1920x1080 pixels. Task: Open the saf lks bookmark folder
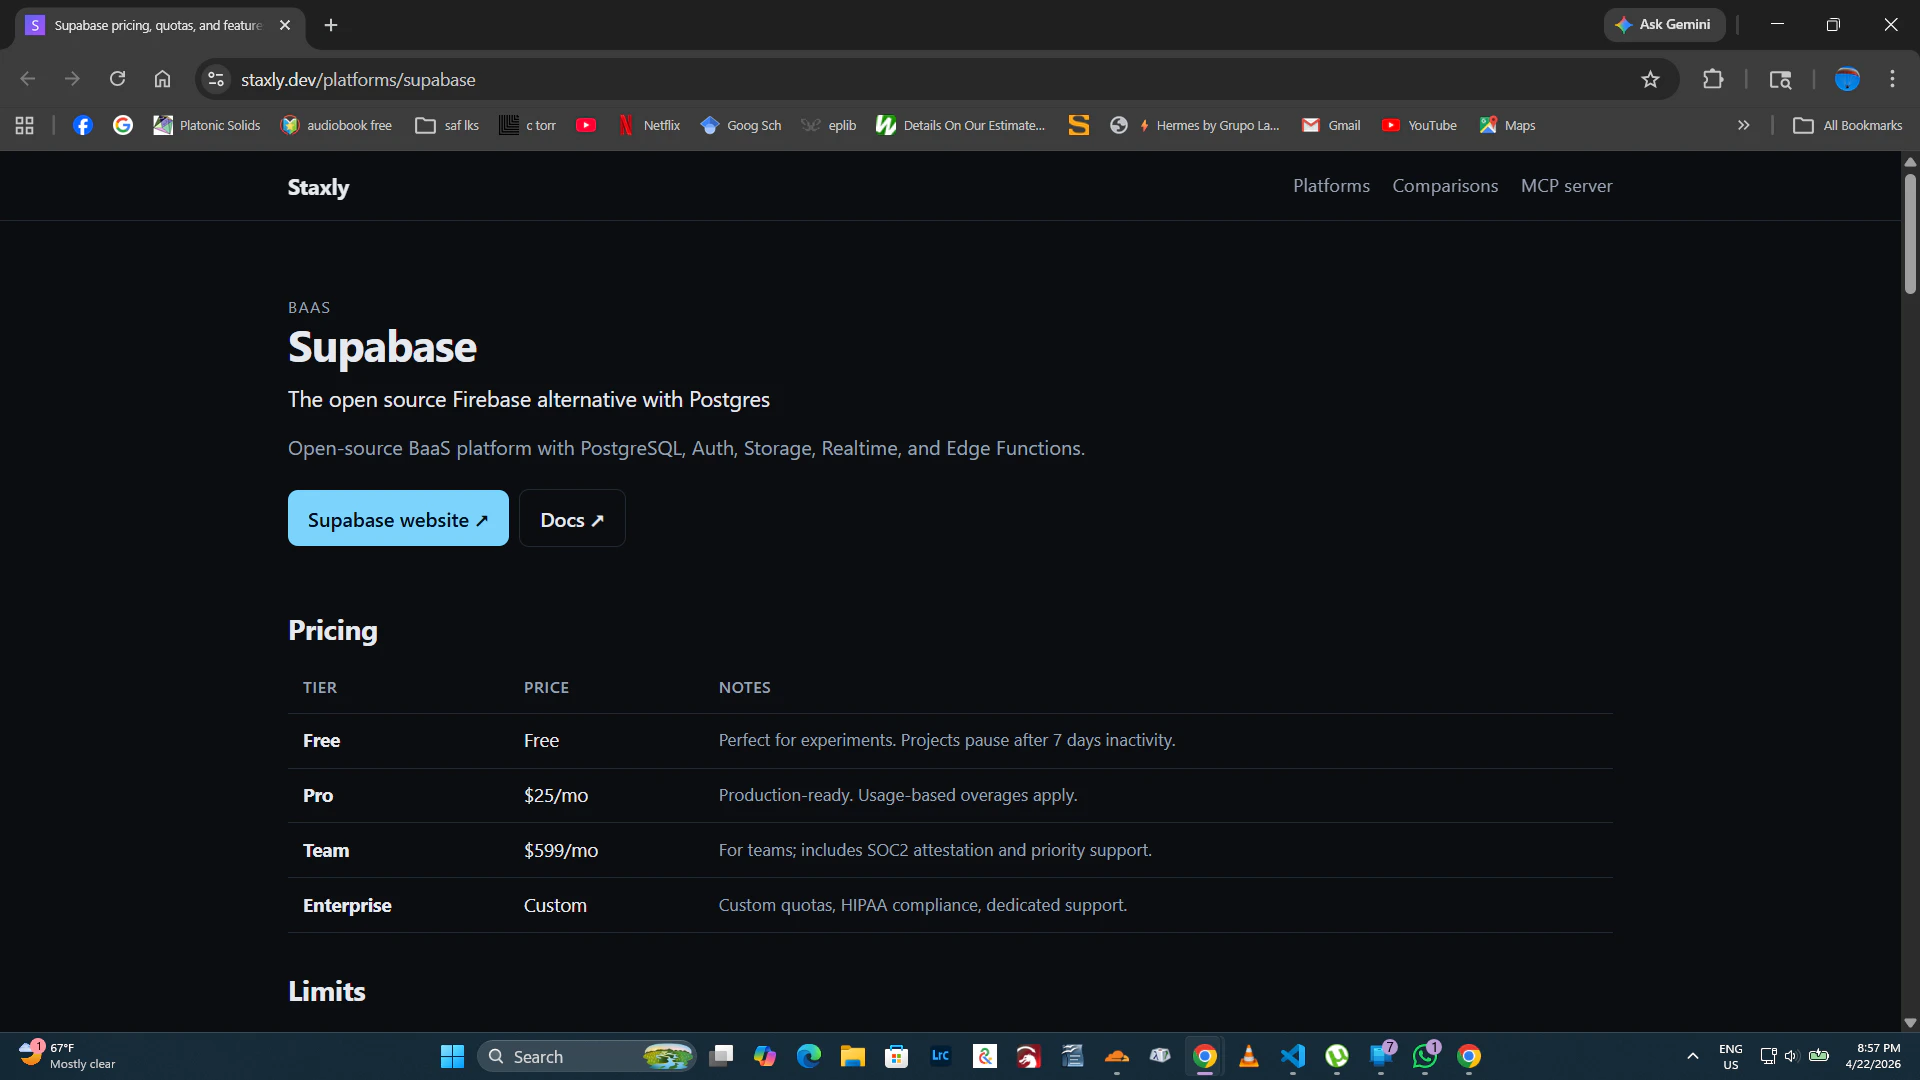tap(447, 125)
